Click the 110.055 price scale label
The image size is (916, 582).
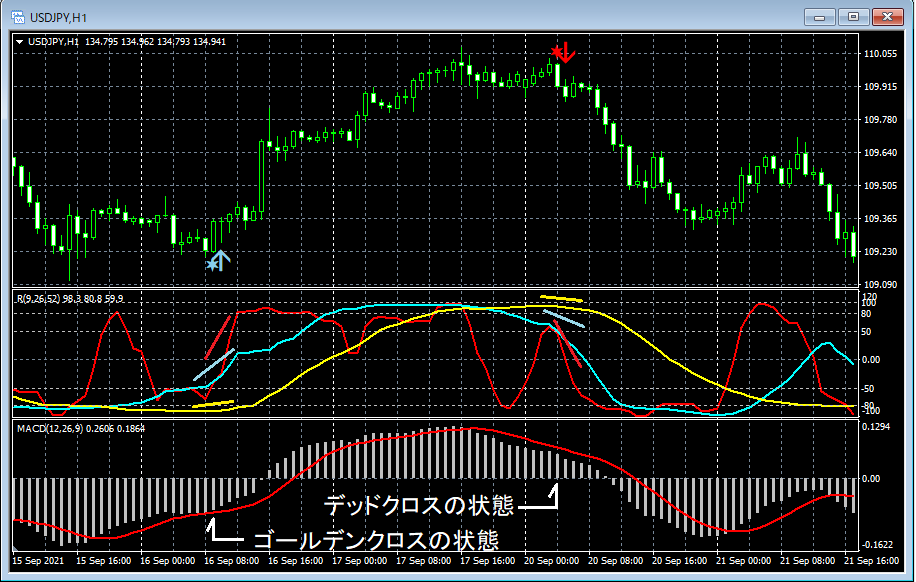pos(880,54)
